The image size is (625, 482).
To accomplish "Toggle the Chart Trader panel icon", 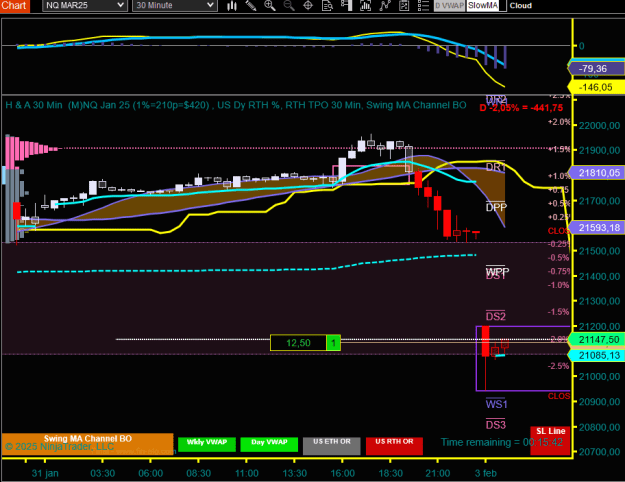I will click(346, 6).
